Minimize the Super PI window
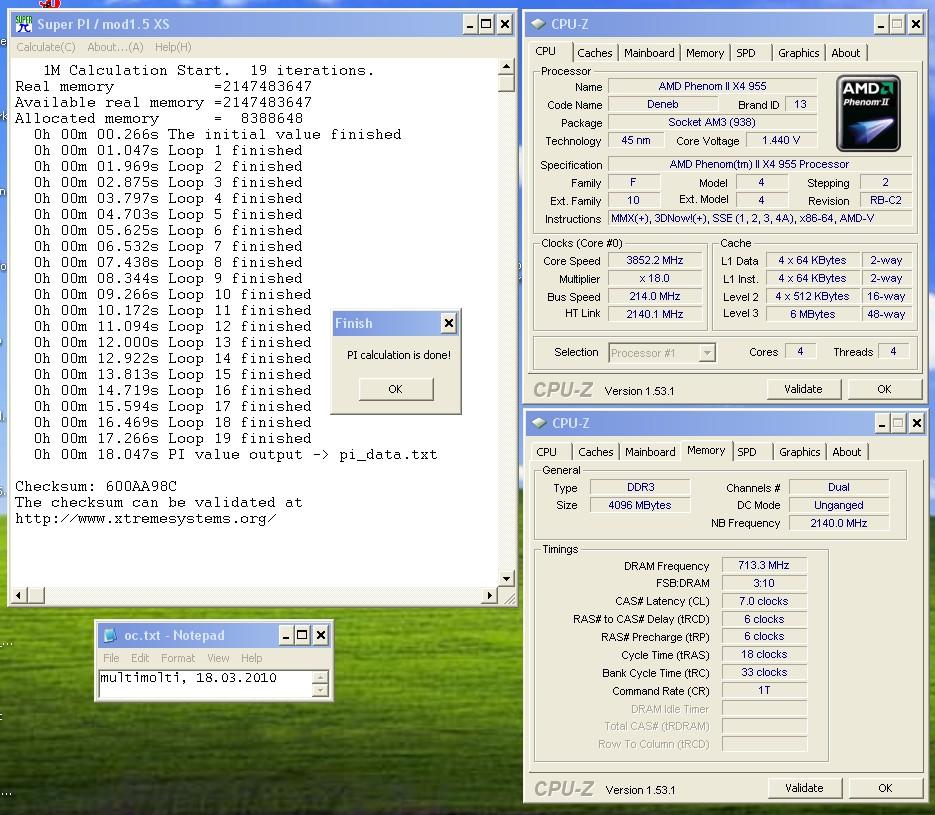The width and height of the screenshot is (935, 815). [x=470, y=24]
